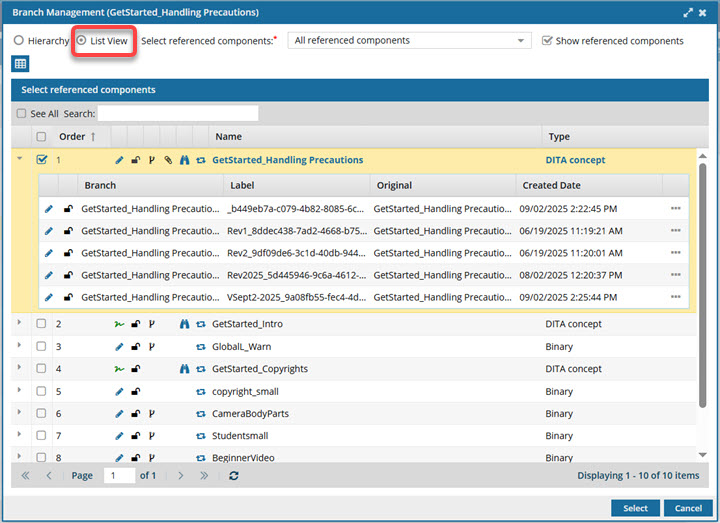Screen dimensions: 720x523
Task: Click the binoculars icon for GetStarted_Intro
Action: tap(184, 324)
